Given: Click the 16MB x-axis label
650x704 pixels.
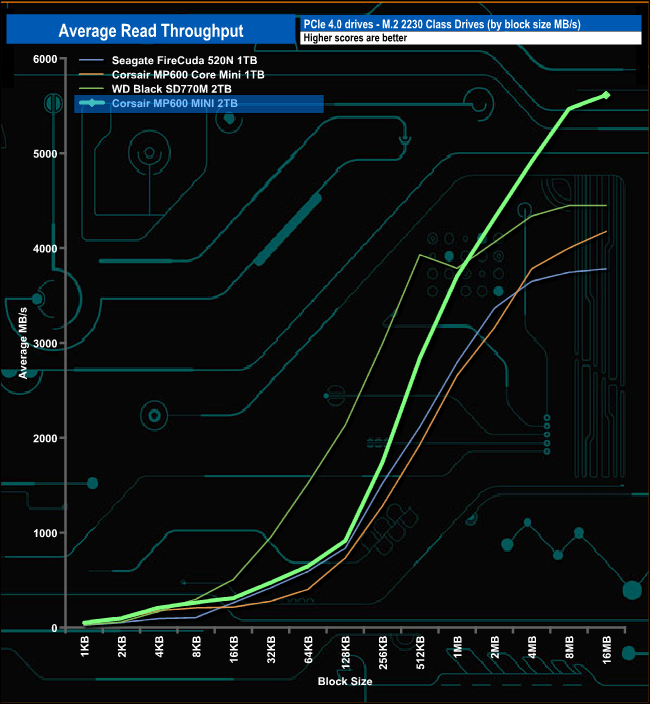Looking at the screenshot, I should (606, 650).
